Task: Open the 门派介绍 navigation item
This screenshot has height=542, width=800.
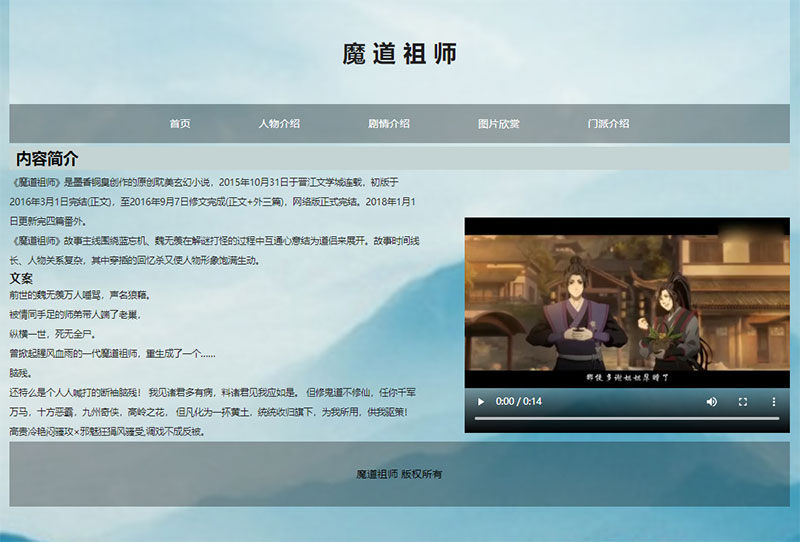Action: pyautogui.click(x=608, y=124)
